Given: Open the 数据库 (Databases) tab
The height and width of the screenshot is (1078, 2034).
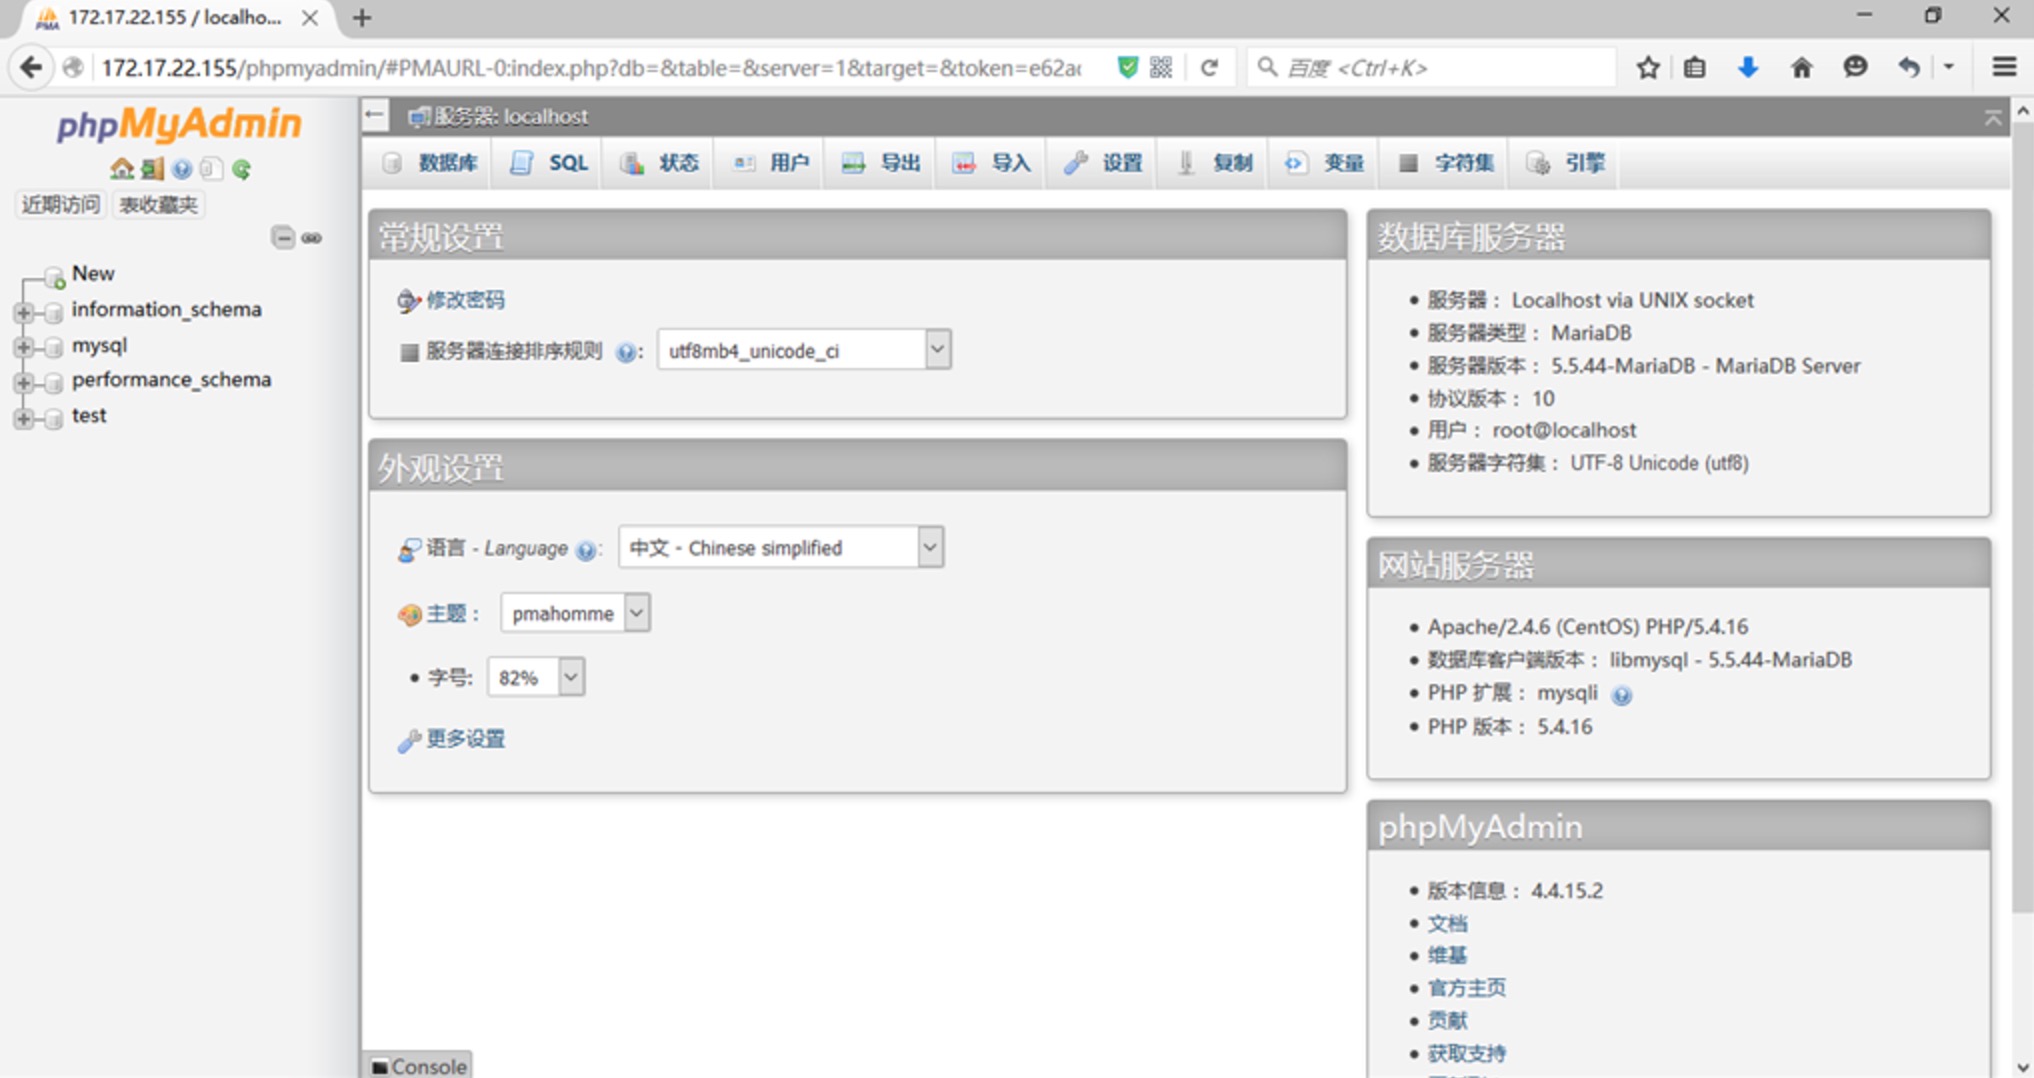Looking at the screenshot, I should [x=432, y=163].
